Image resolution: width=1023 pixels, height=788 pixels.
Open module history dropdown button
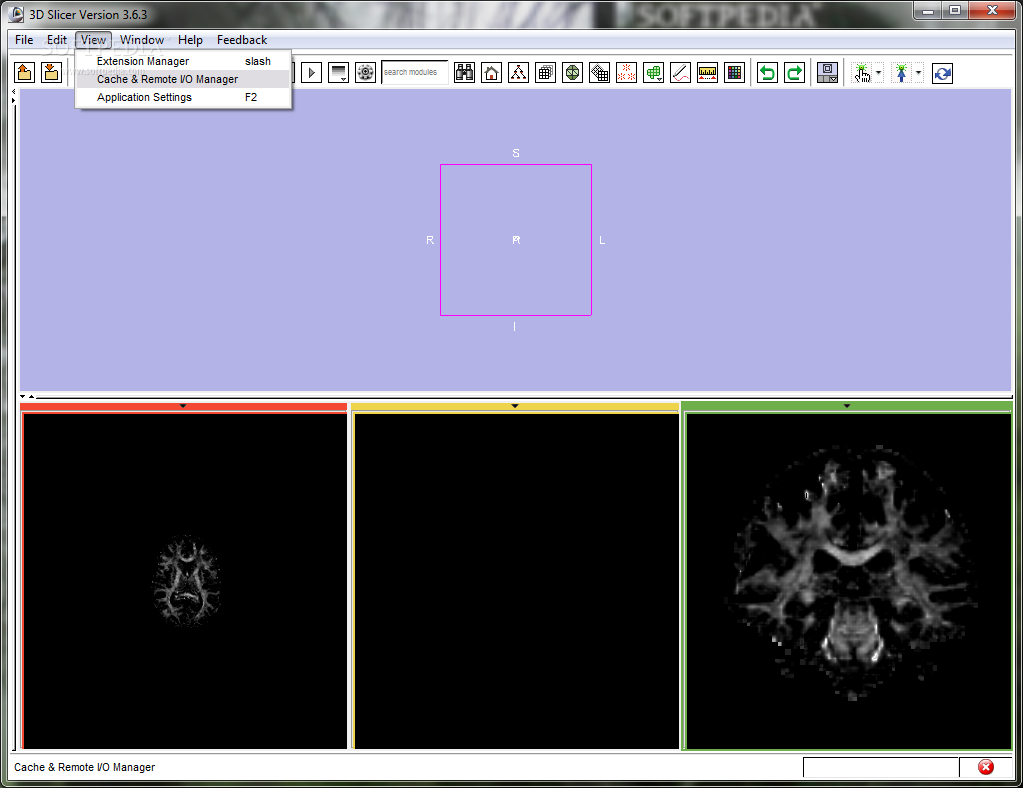click(x=339, y=72)
